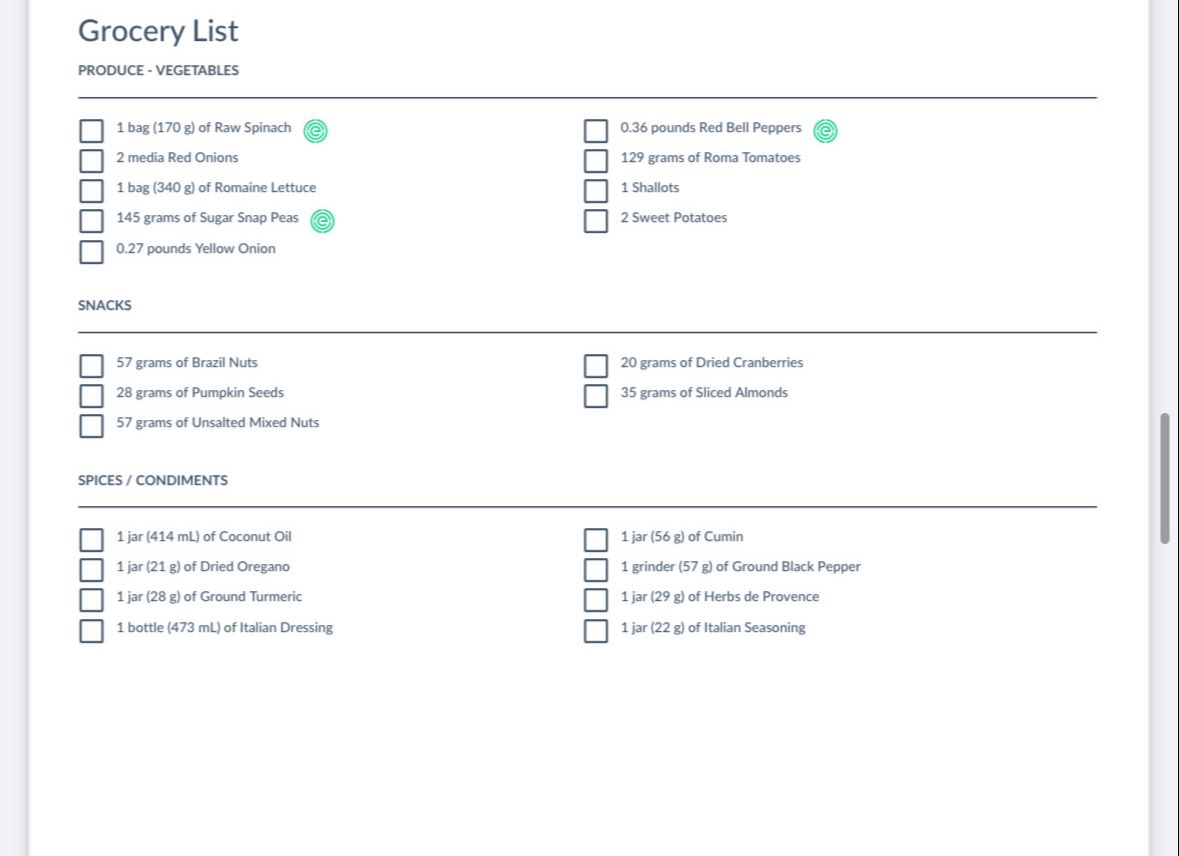Click the vertical page scrollbar thumb
The image size is (1179, 856).
point(1165,478)
